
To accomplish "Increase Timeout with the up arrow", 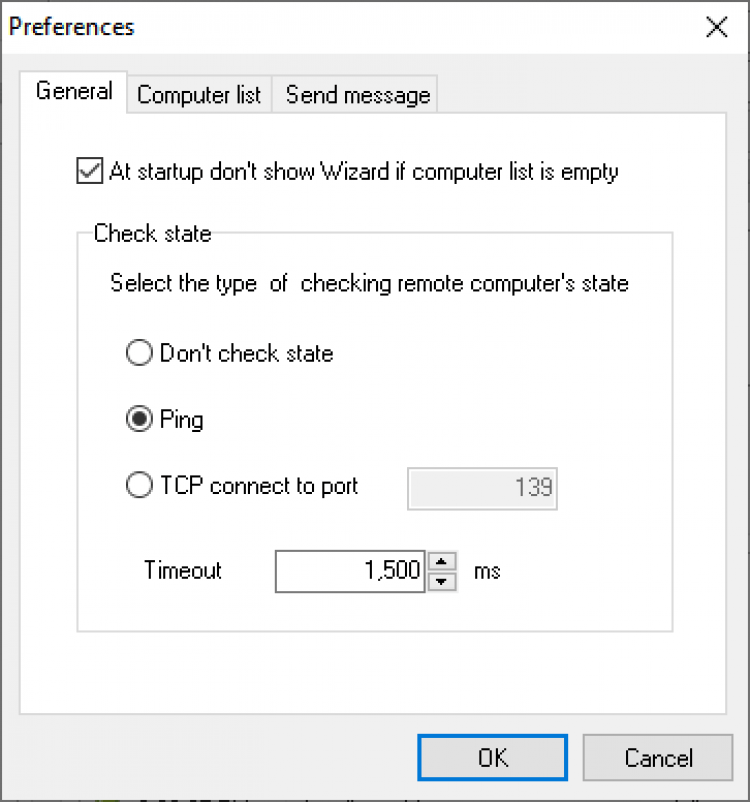I will pyautogui.click(x=442, y=562).
